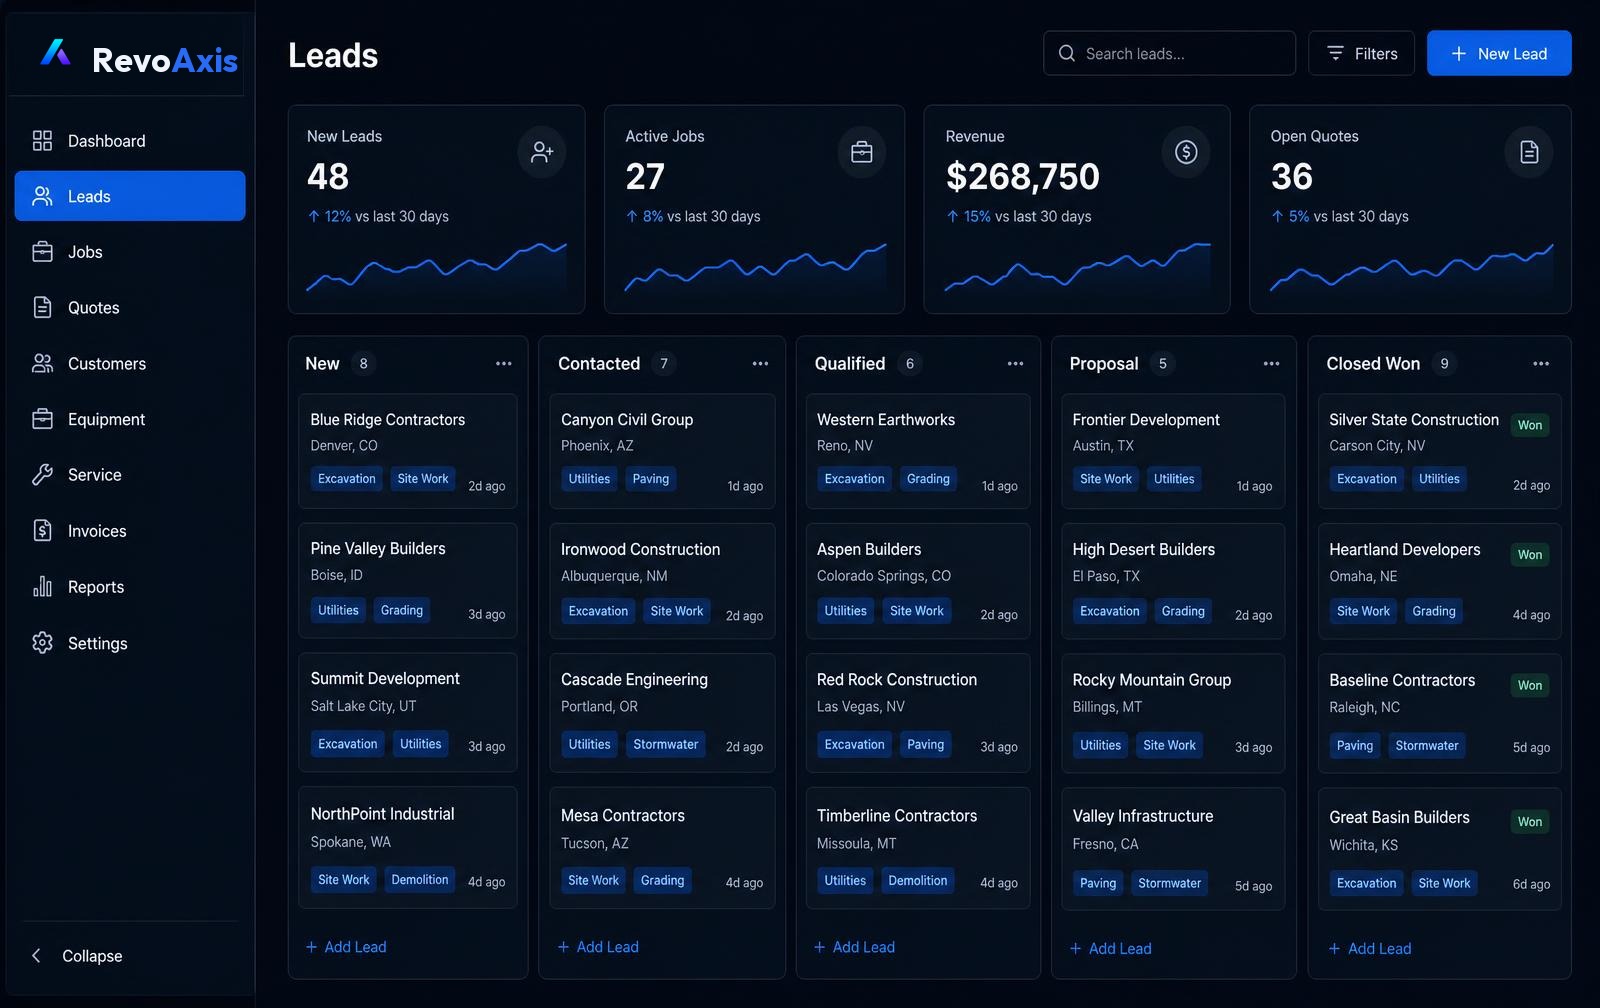Image resolution: width=1600 pixels, height=1008 pixels.
Task: Open the Reports section
Action: [130, 587]
